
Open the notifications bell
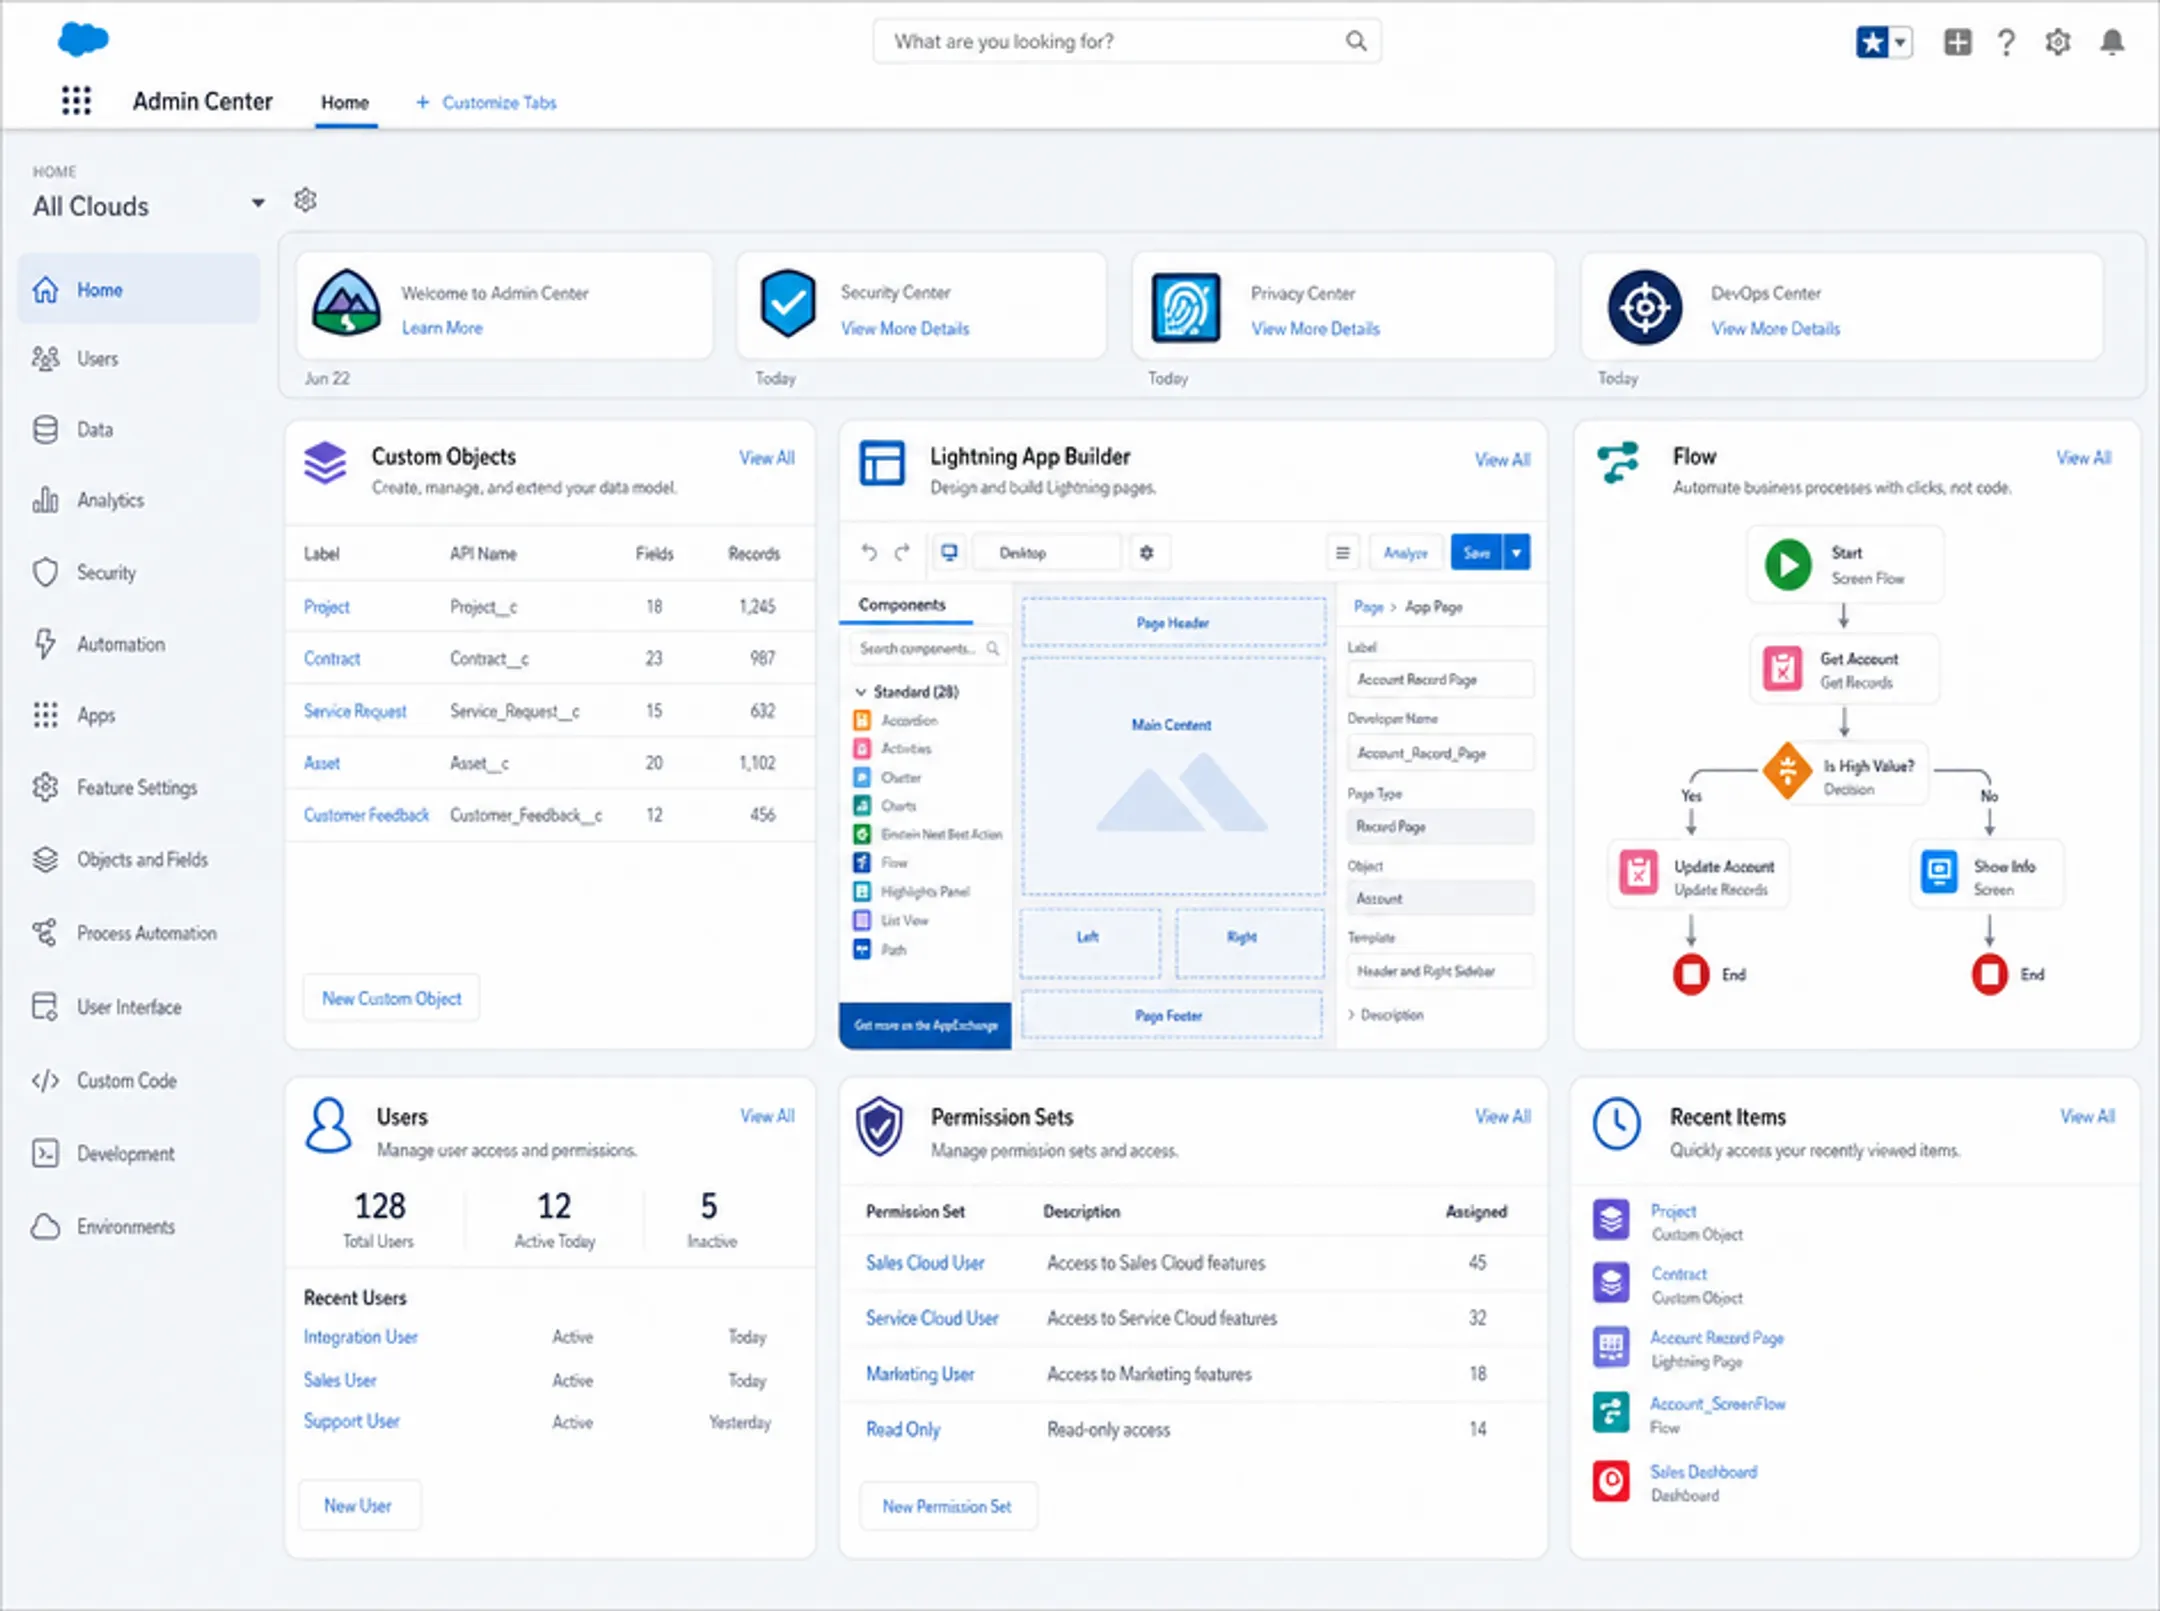pos(2112,42)
